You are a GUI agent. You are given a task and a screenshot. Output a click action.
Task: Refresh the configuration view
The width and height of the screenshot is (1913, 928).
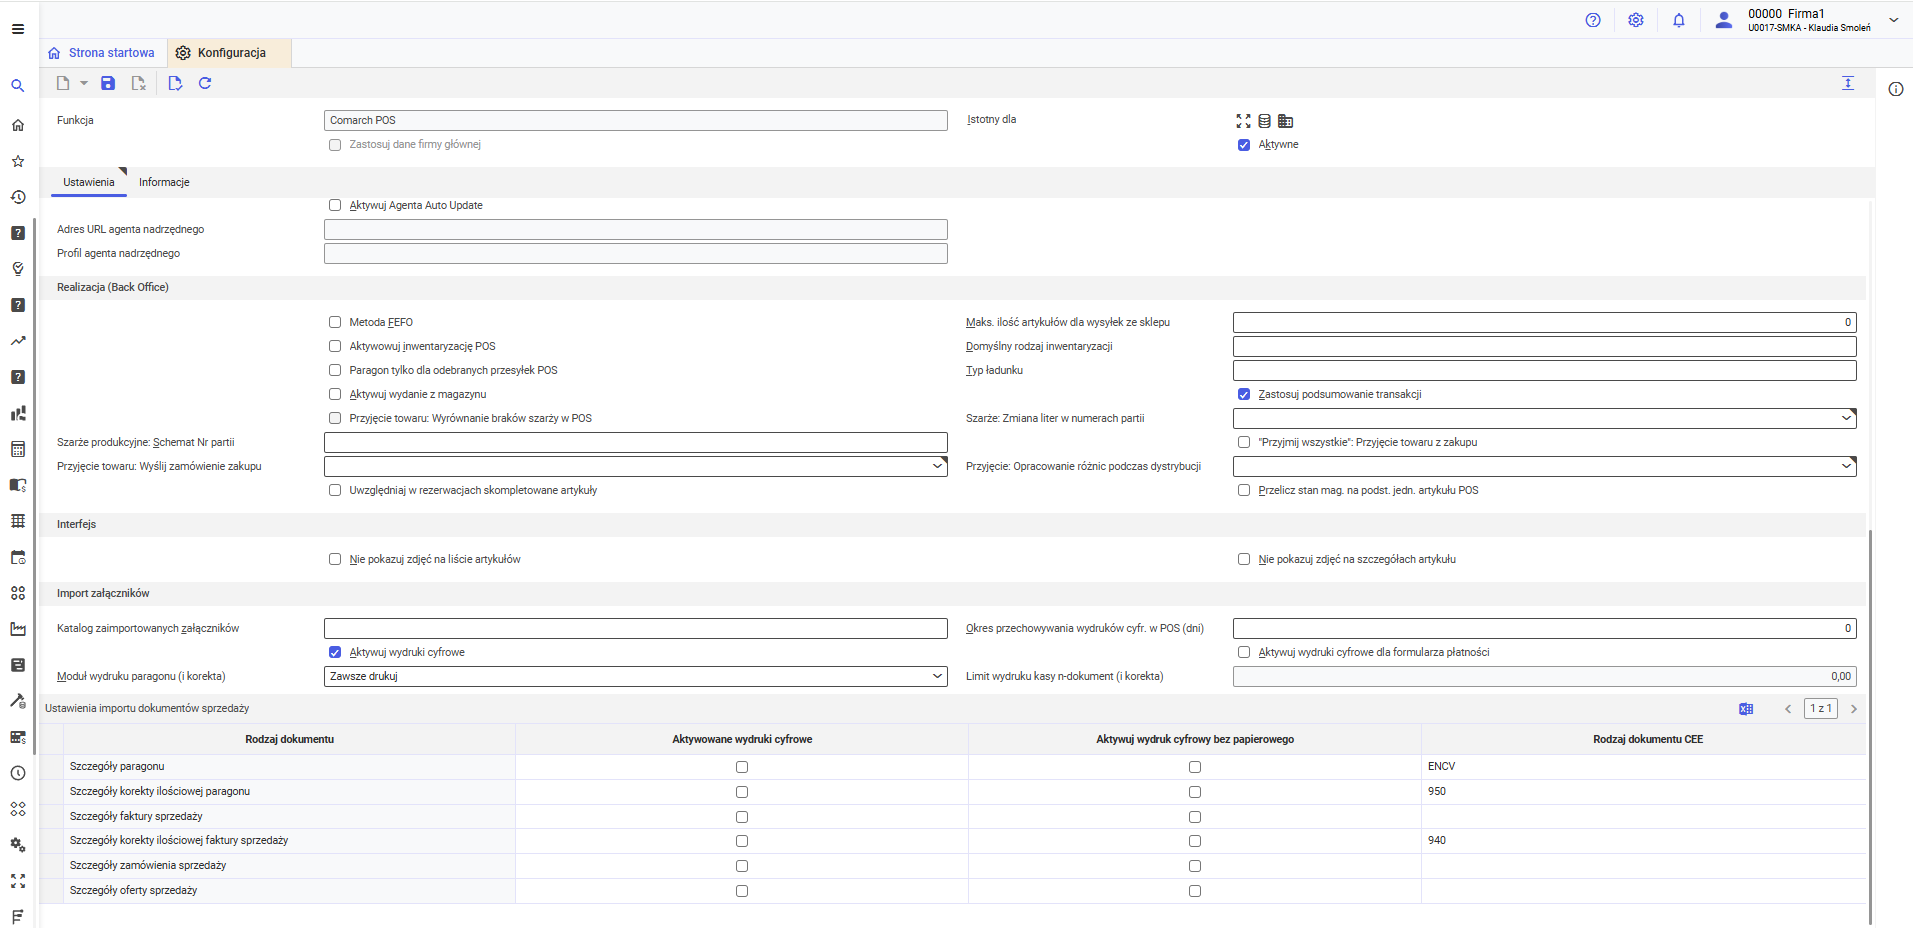pos(205,83)
